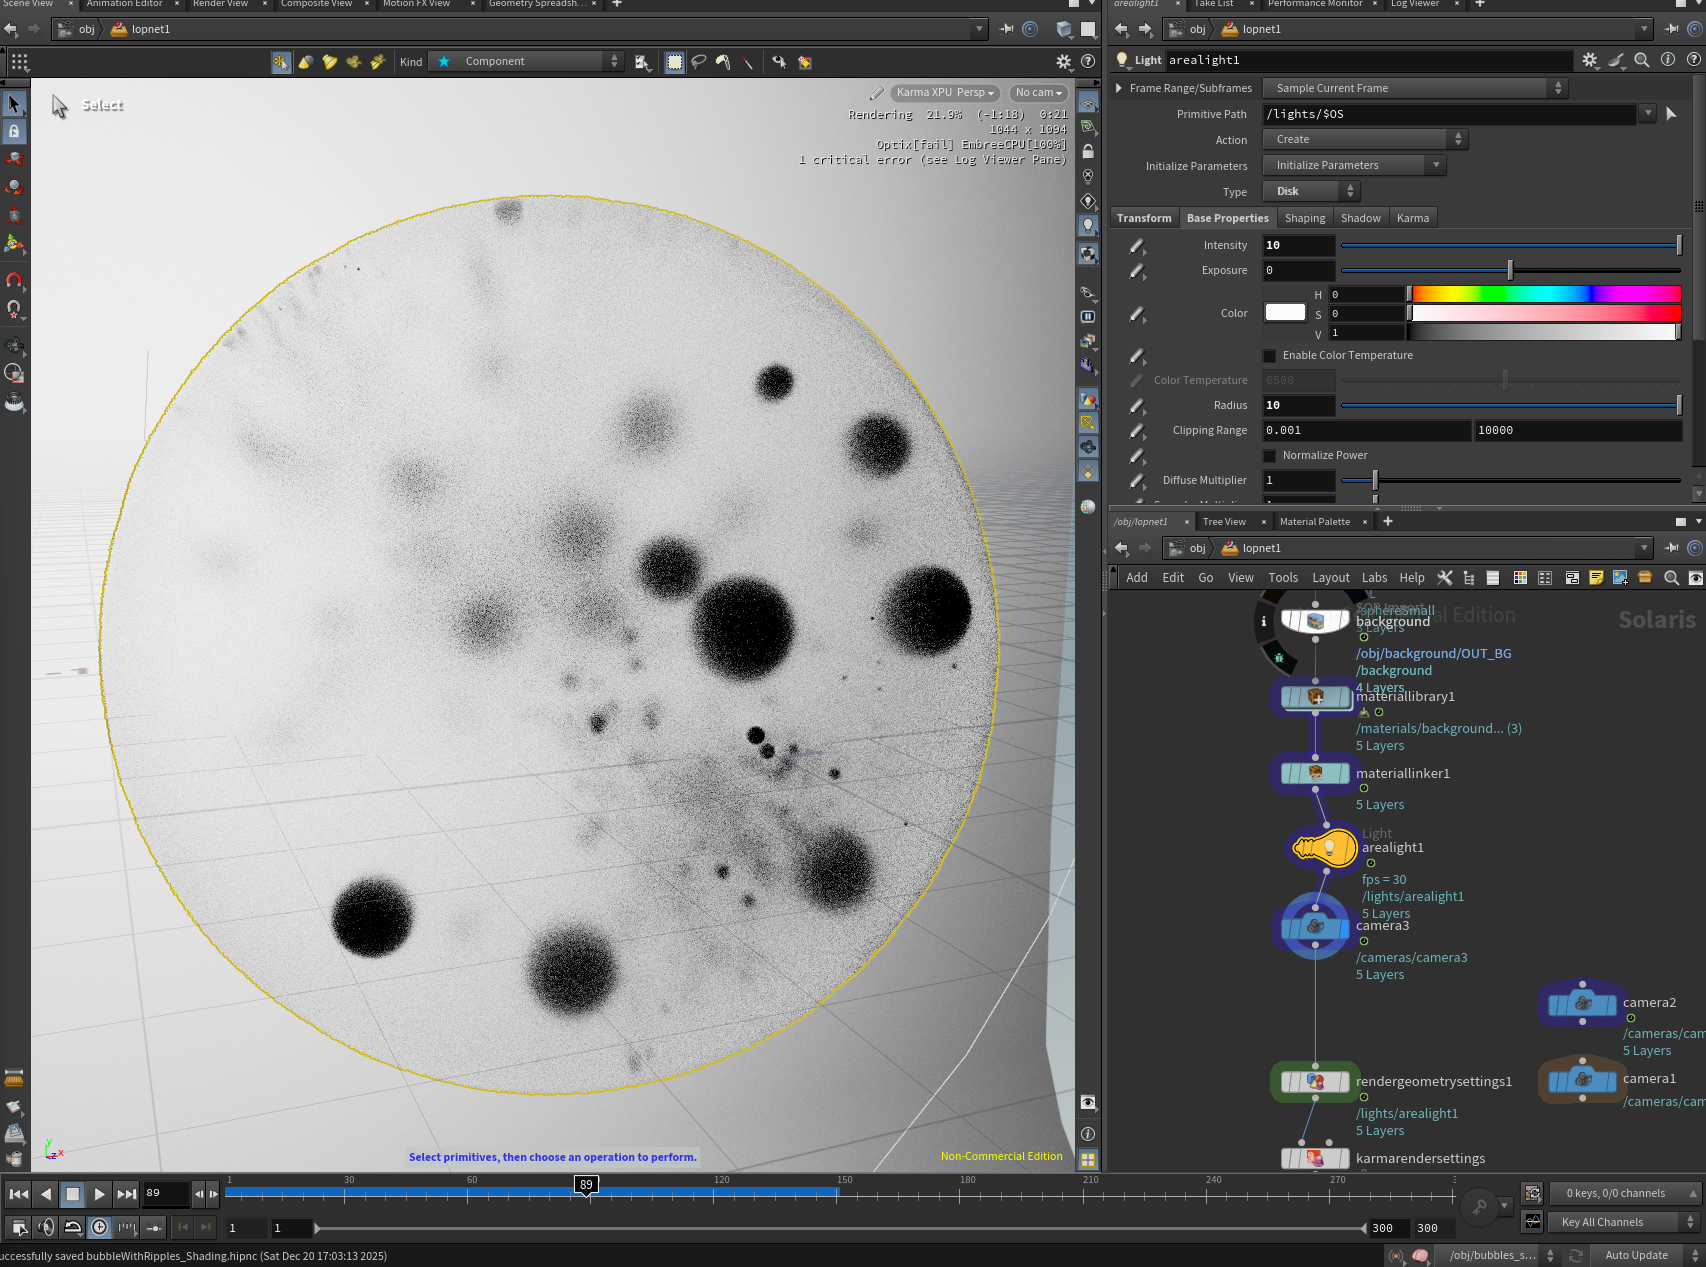Select the arrow Select tool in left shelf
Image resolution: width=1706 pixels, height=1267 pixels.
[x=14, y=104]
